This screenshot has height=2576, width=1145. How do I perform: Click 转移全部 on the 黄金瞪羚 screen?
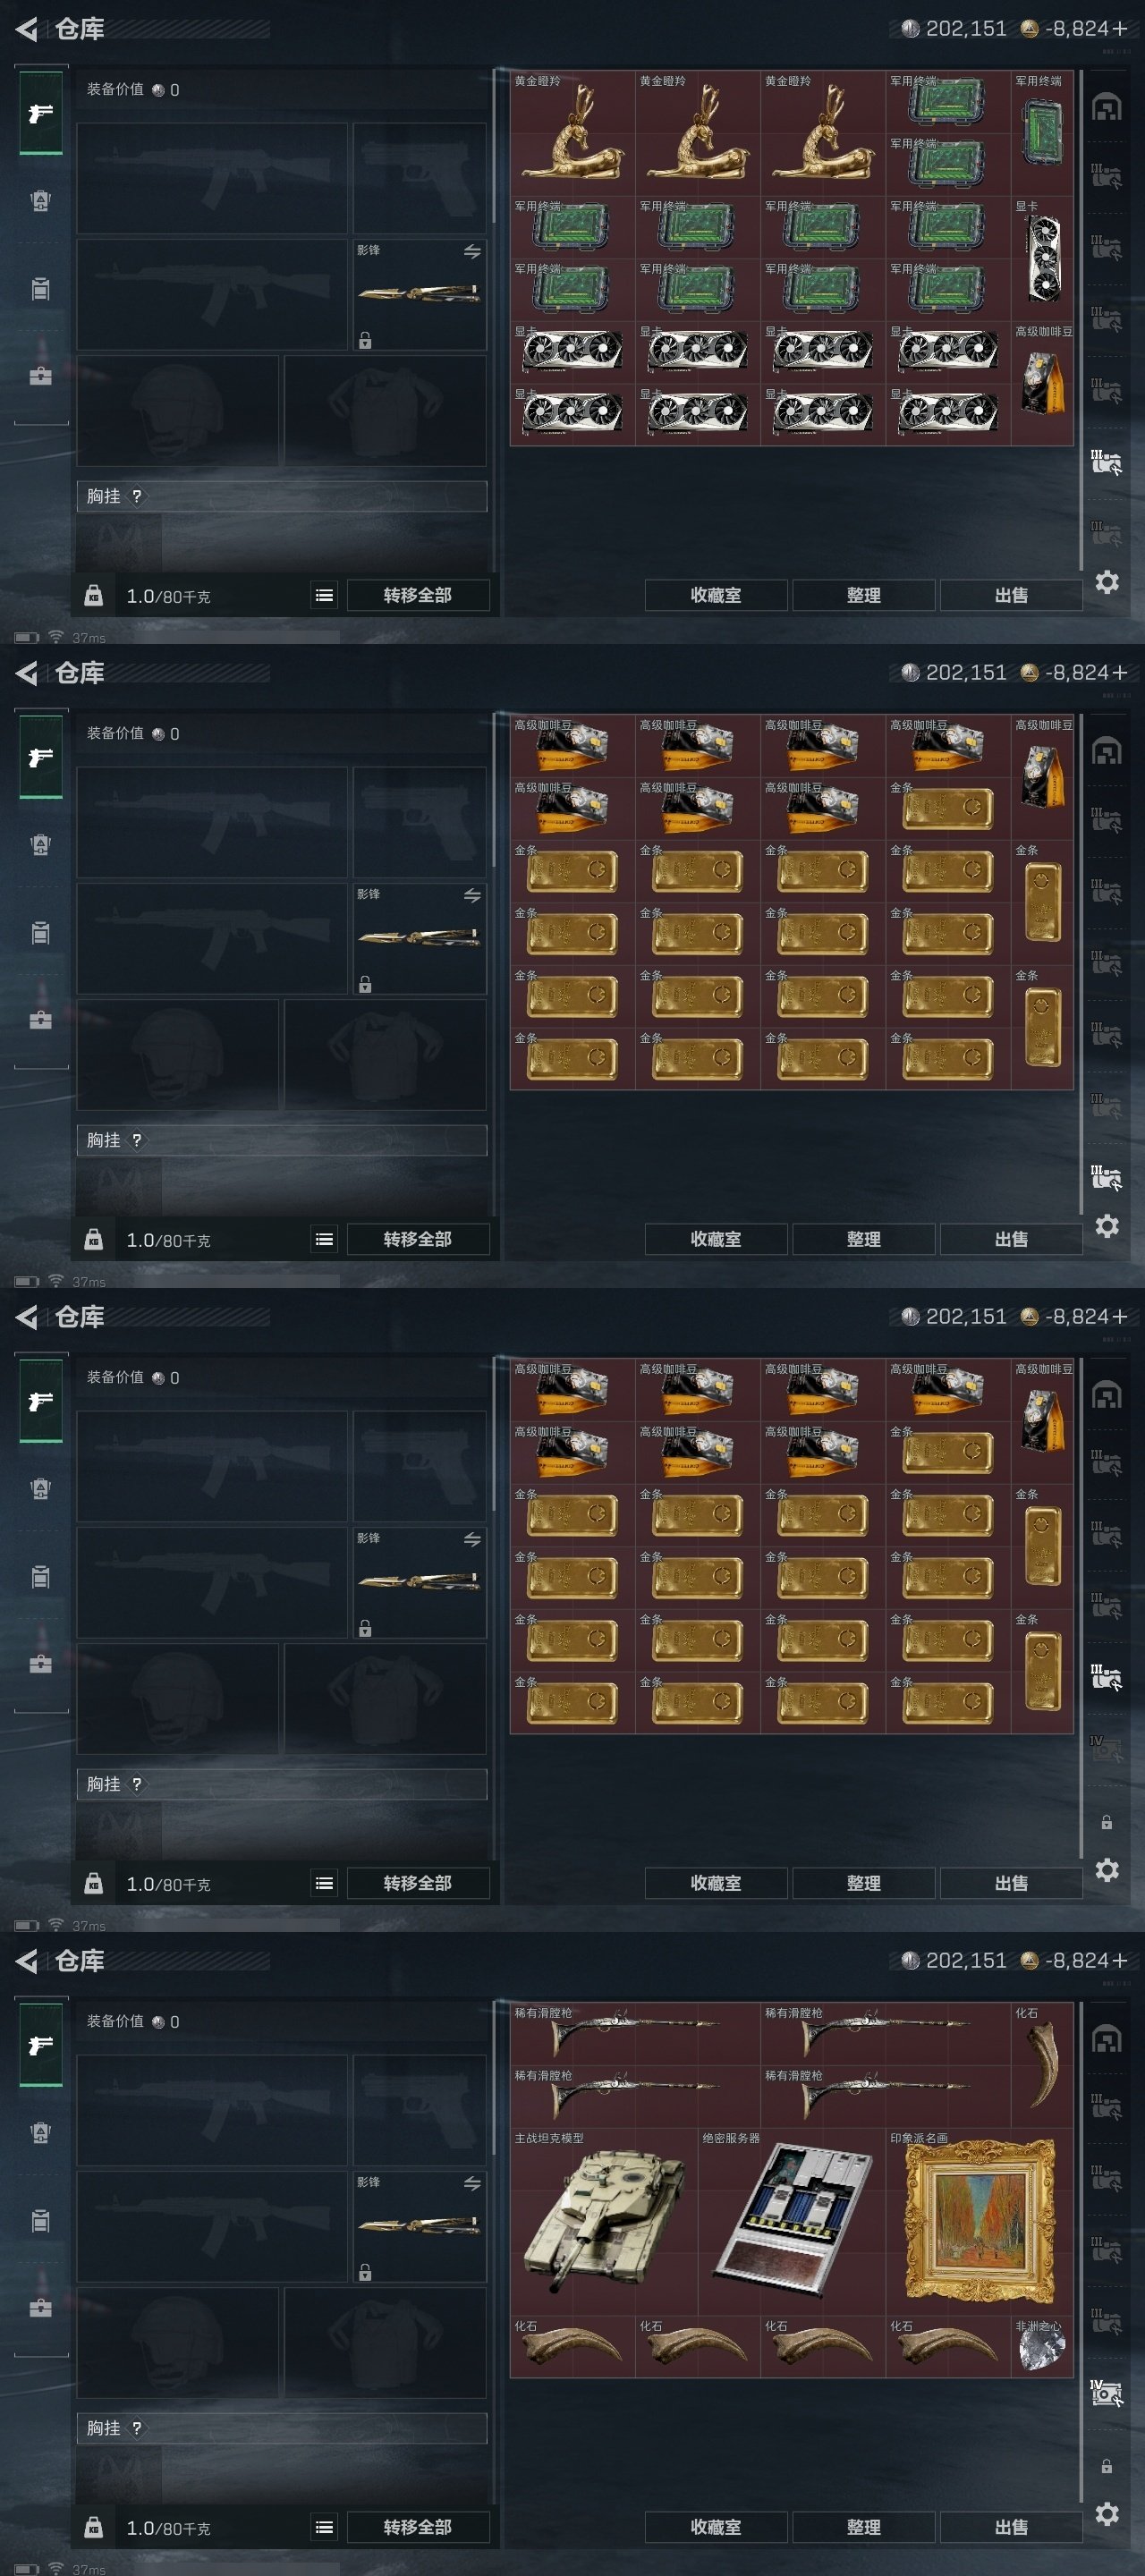click(x=418, y=595)
